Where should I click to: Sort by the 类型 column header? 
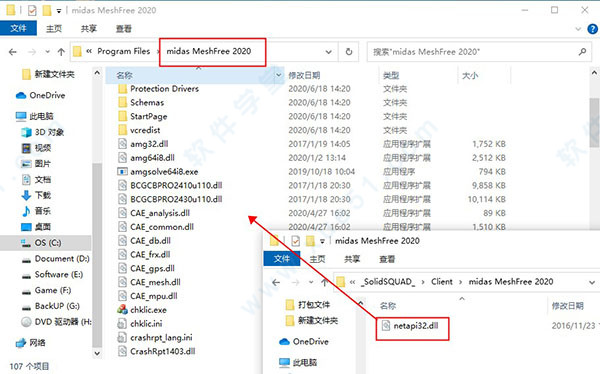pyautogui.click(x=391, y=75)
